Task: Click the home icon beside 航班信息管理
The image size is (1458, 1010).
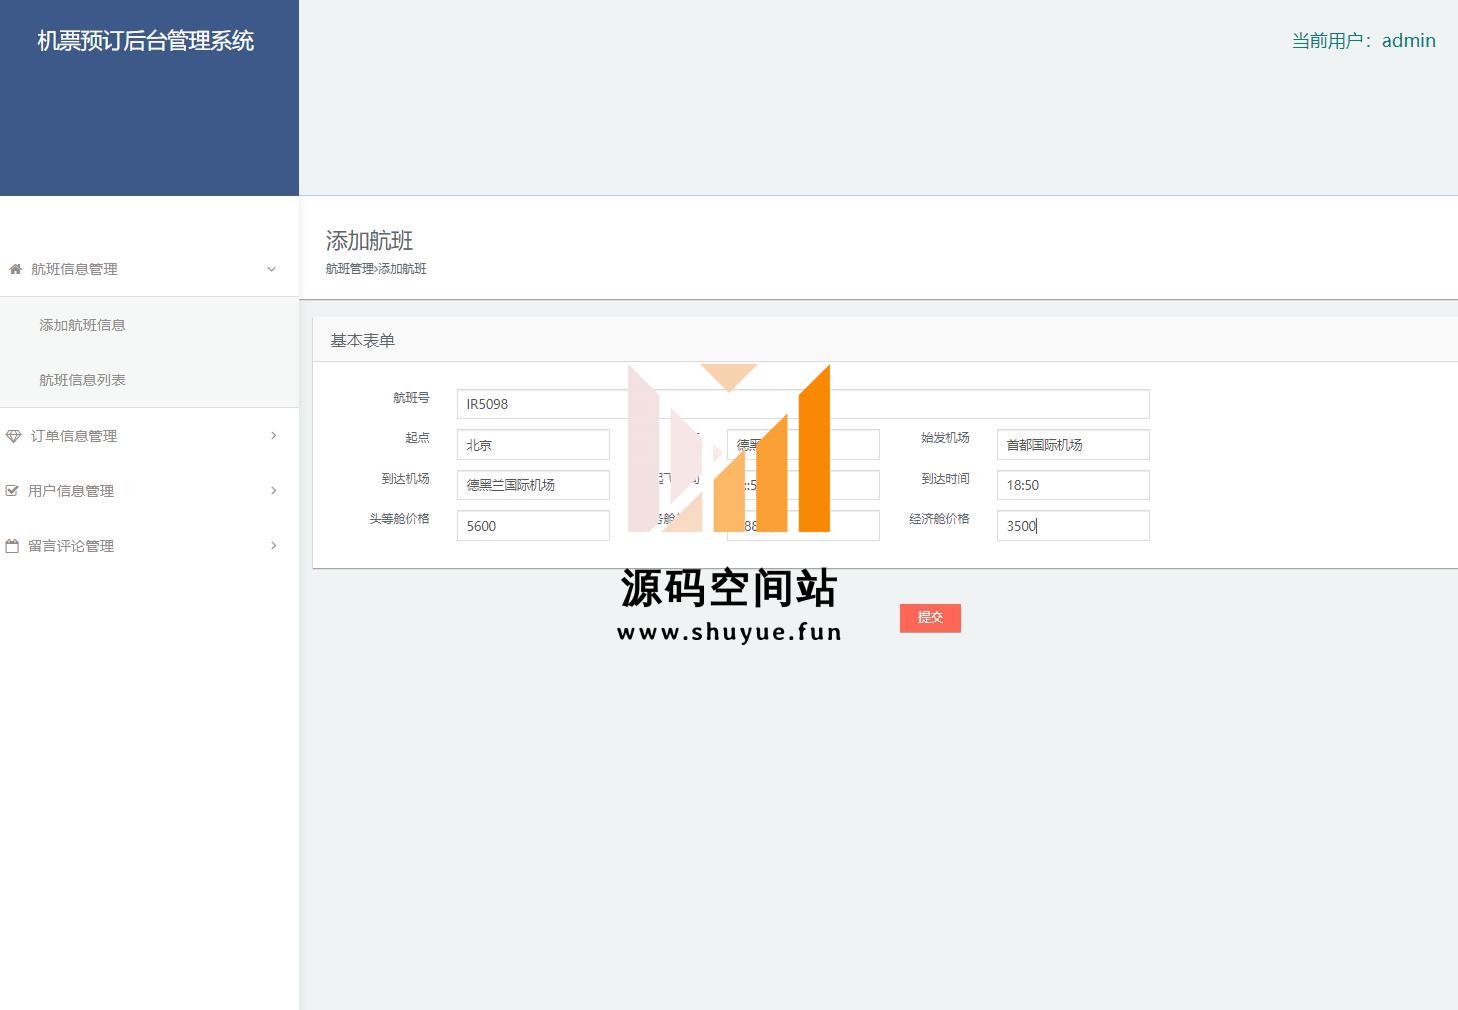Action: [15, 269]
